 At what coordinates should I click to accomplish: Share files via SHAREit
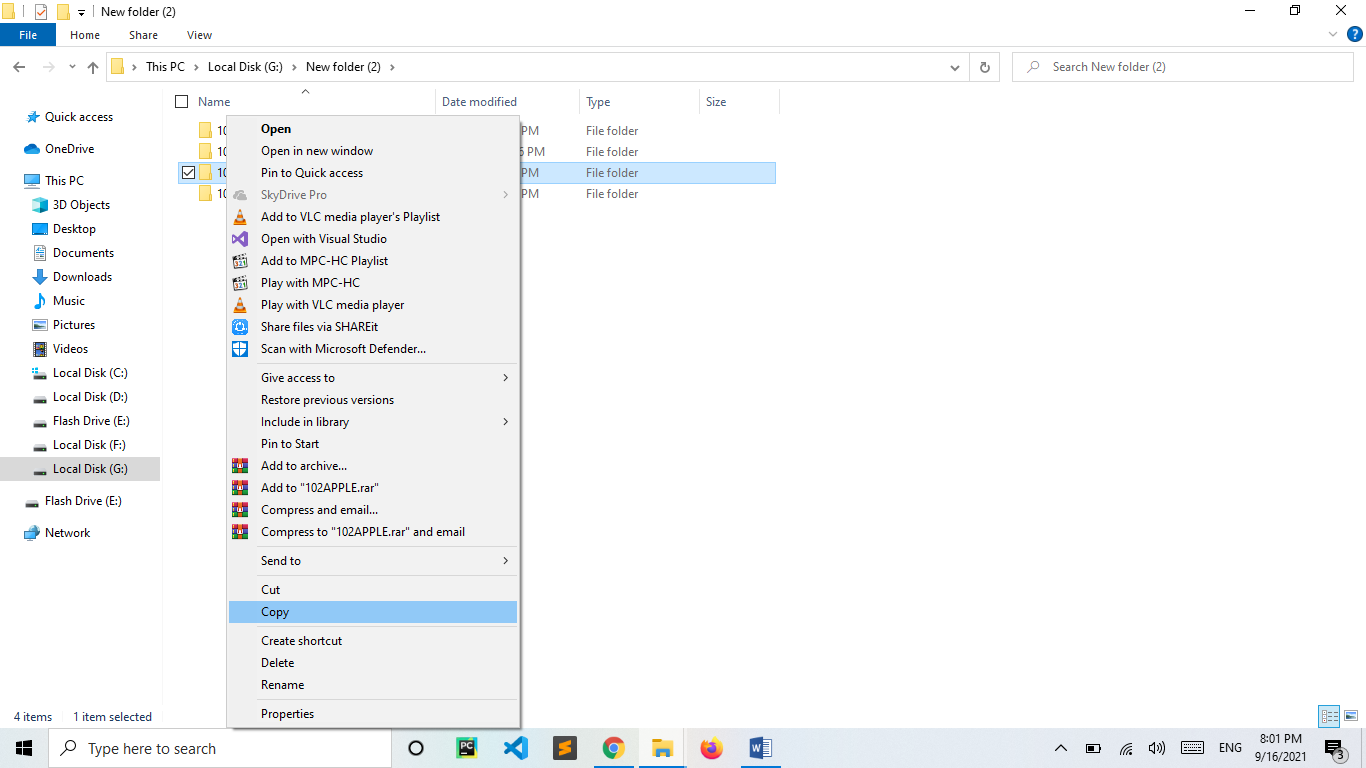(x=318, y=326)
